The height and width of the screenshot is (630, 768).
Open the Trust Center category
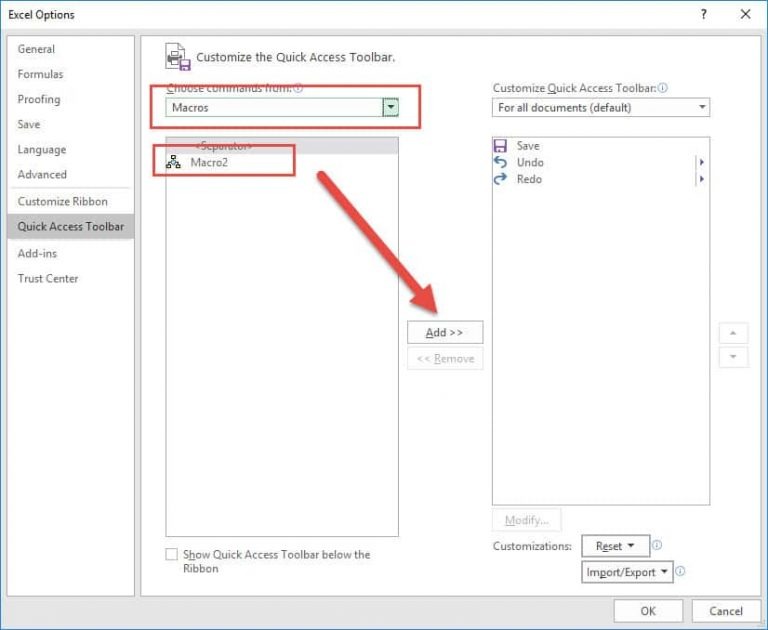point(48,279)
